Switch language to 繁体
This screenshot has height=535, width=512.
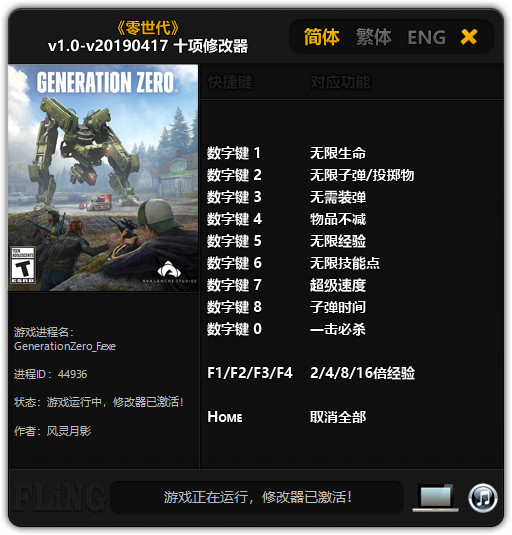pyautogui.click(x=374, y=37)
